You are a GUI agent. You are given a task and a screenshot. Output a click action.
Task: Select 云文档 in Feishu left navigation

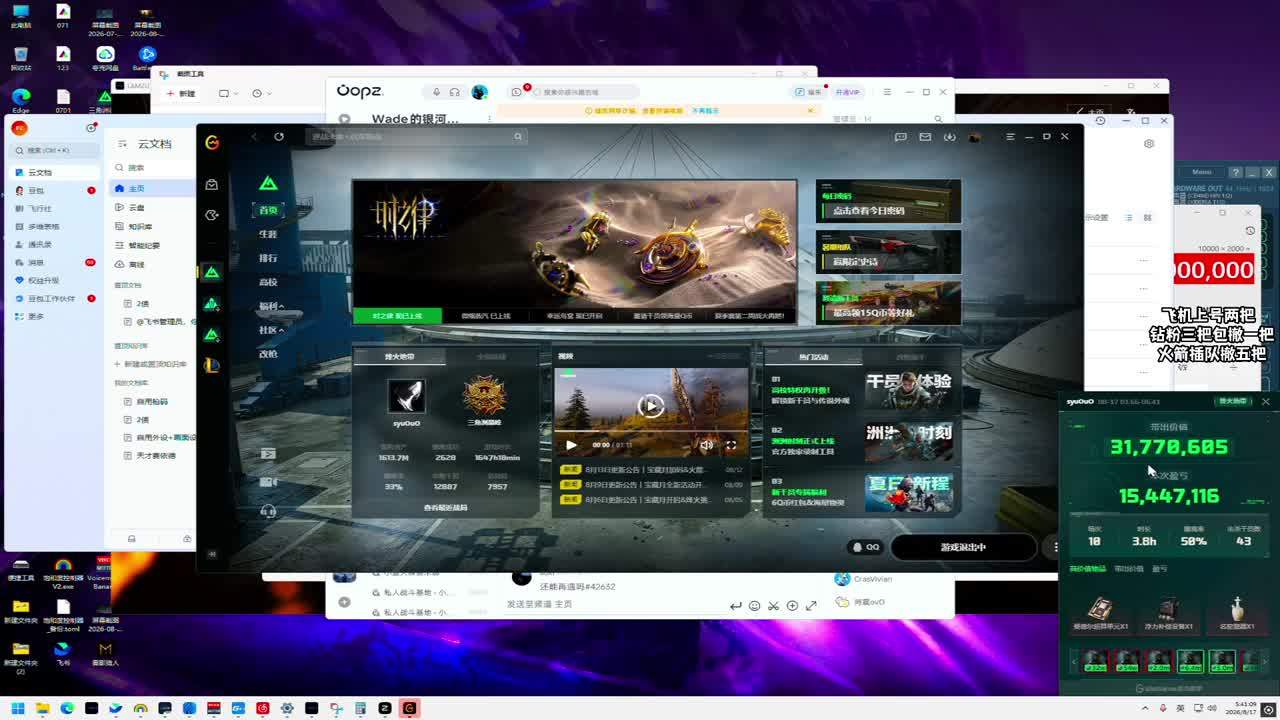tap(52, 172)
